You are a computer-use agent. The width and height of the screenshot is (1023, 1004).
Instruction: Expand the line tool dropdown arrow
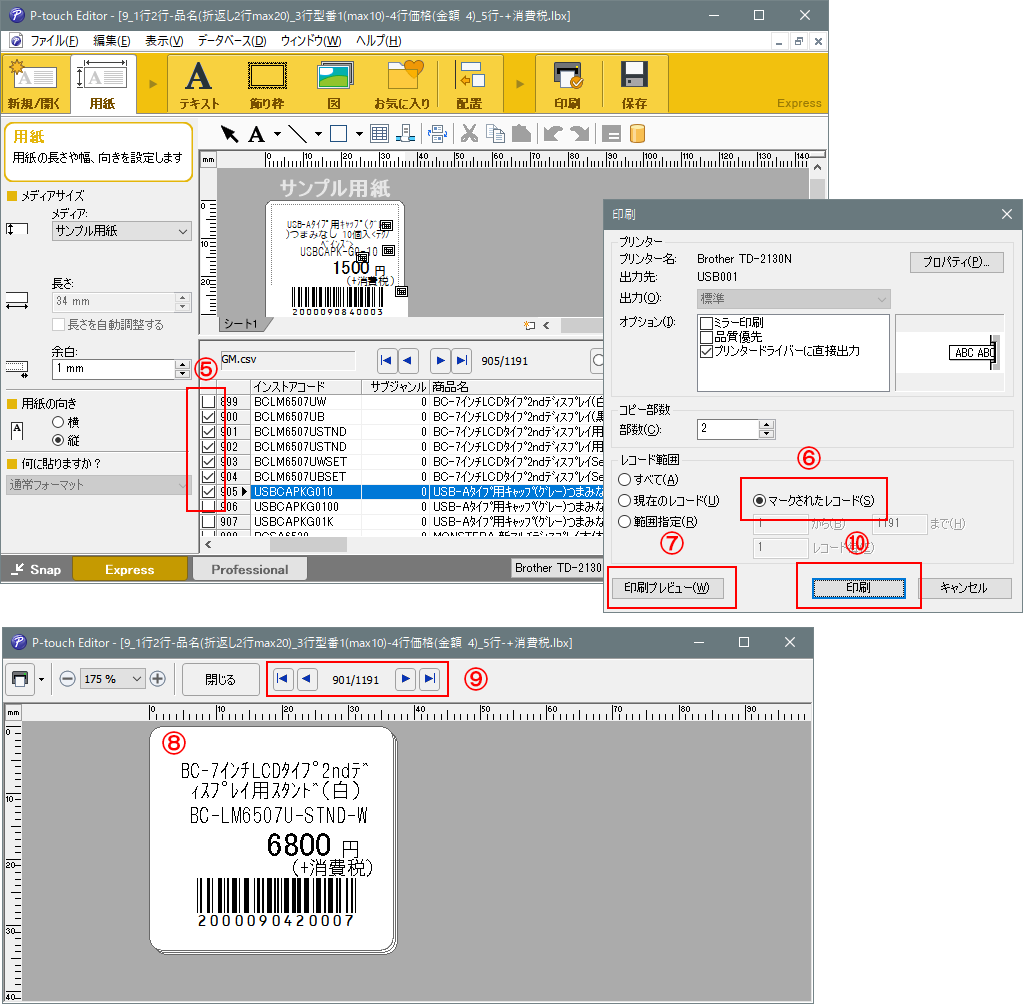coord(318,134)
